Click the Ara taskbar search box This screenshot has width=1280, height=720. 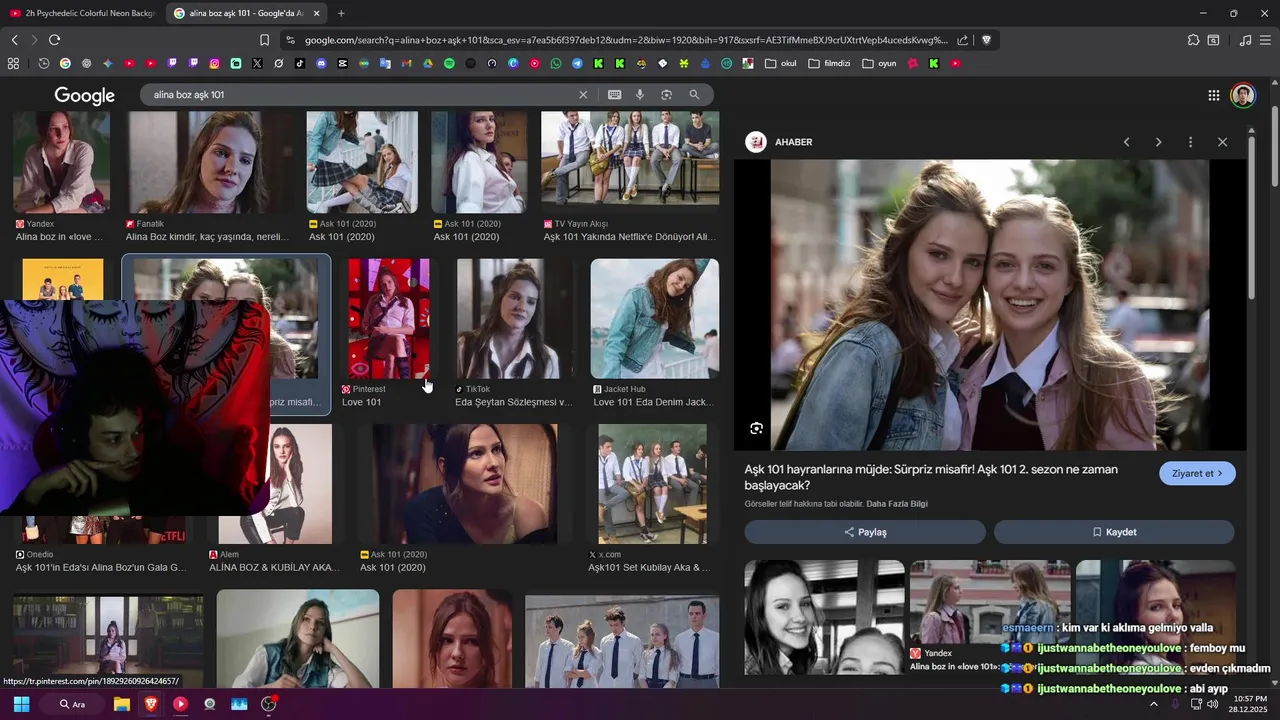point(71,704)
